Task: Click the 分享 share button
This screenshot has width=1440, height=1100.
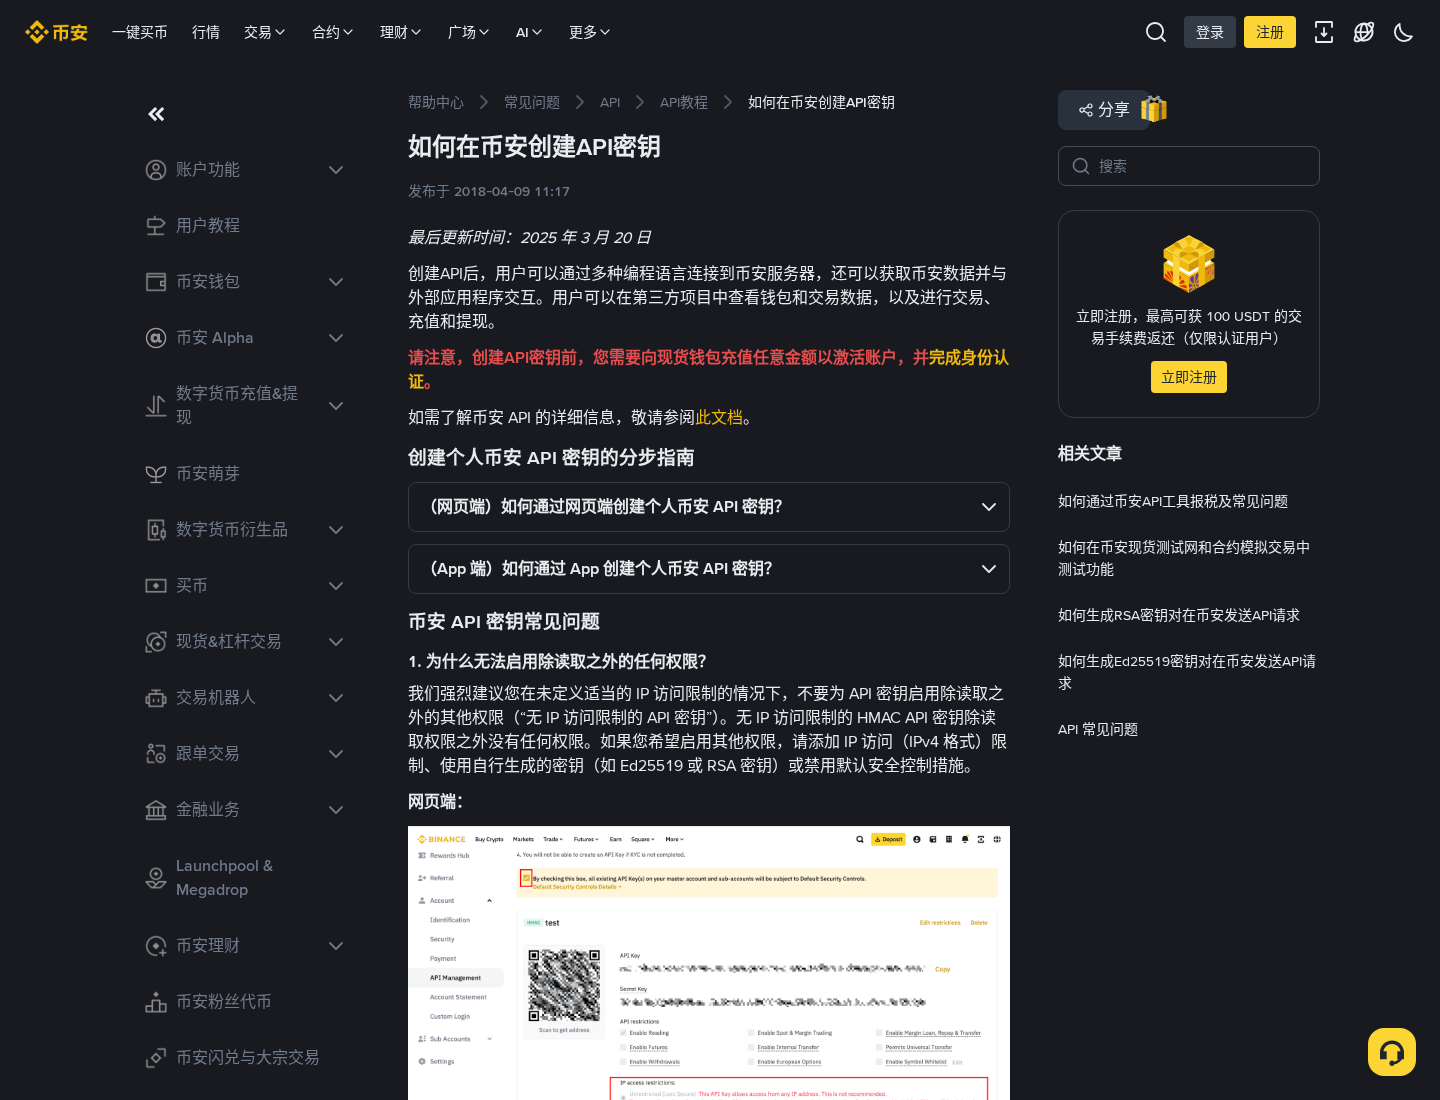Action: pyautogui.click(x=1104, y=110)
